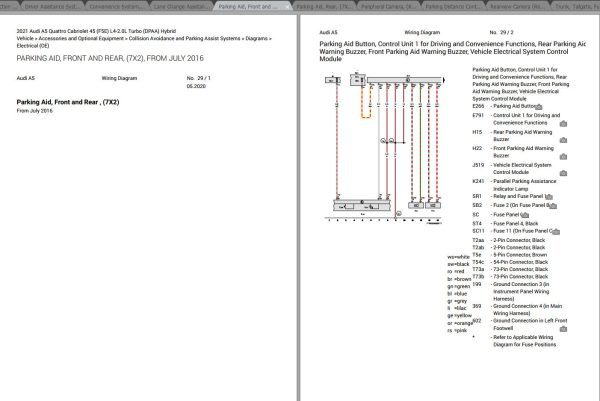Switch to the Trunk, Tailgate tab

[x=576, y=6]
